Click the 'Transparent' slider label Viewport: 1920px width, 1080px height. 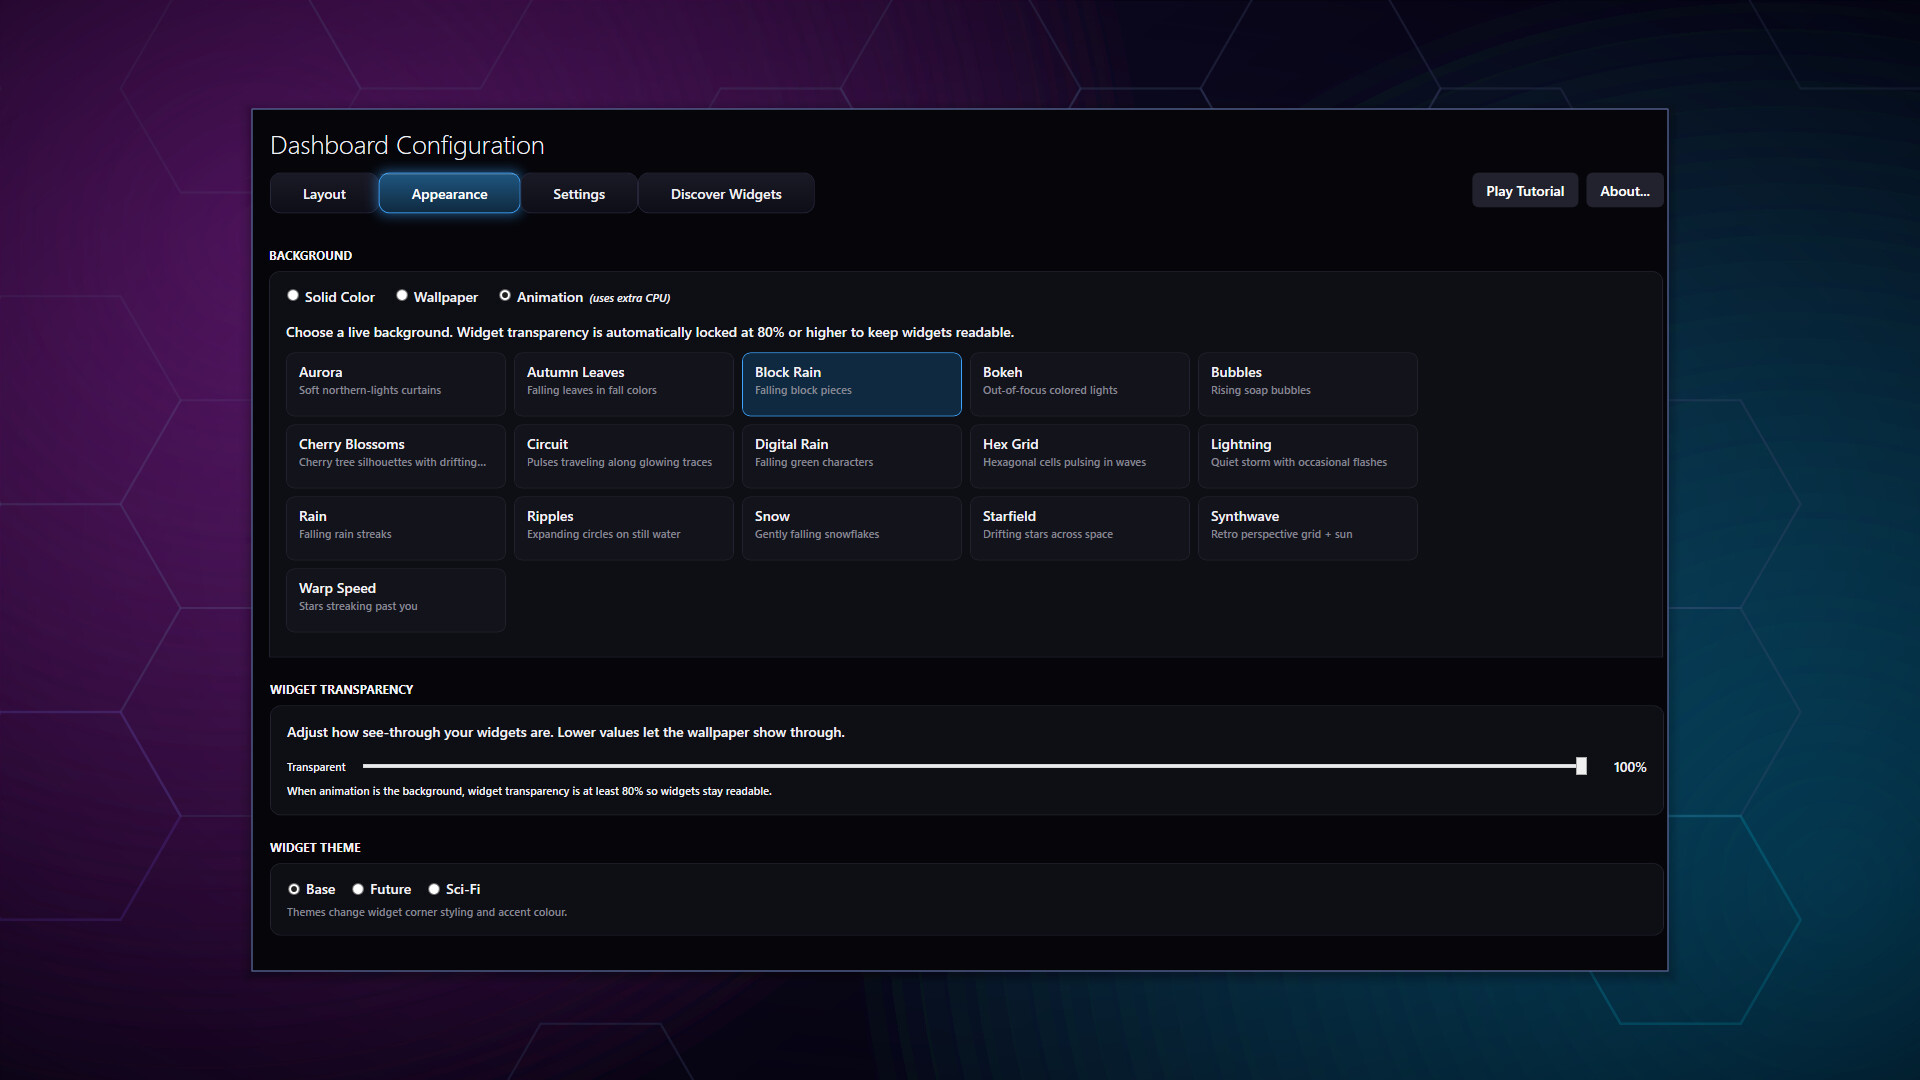[x=316, y=767]
